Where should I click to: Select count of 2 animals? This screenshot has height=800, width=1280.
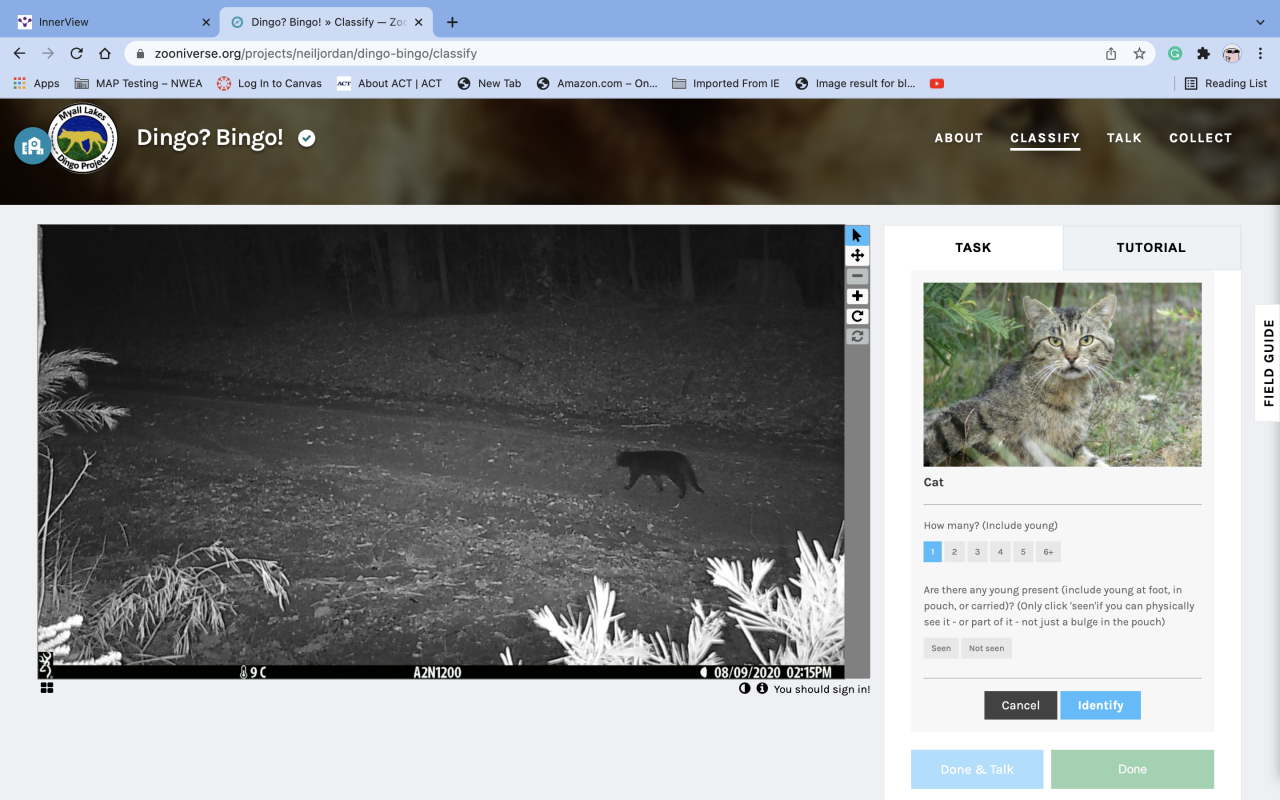tap(955, 552)
